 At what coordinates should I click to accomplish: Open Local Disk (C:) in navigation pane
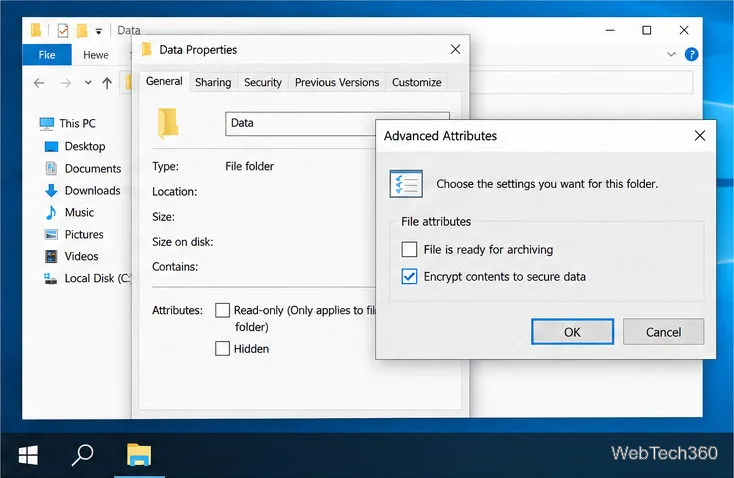point(97,278)
